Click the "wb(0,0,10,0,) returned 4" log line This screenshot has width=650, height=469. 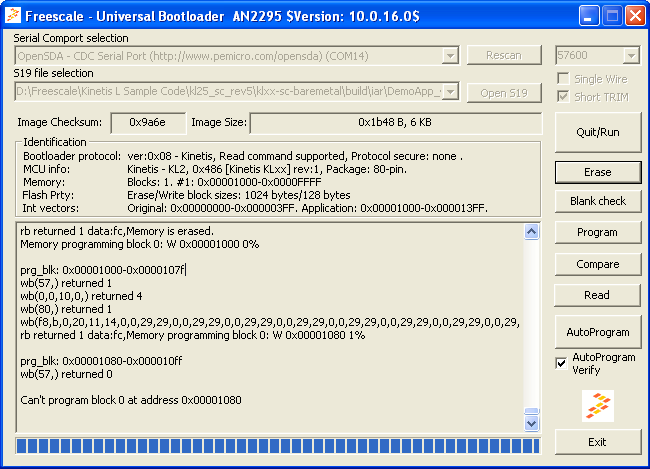click(81, 296)
